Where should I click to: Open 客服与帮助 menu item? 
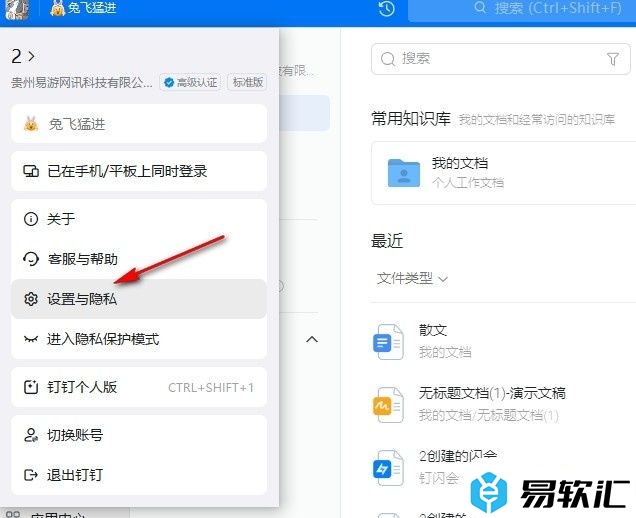coord(139,259)
